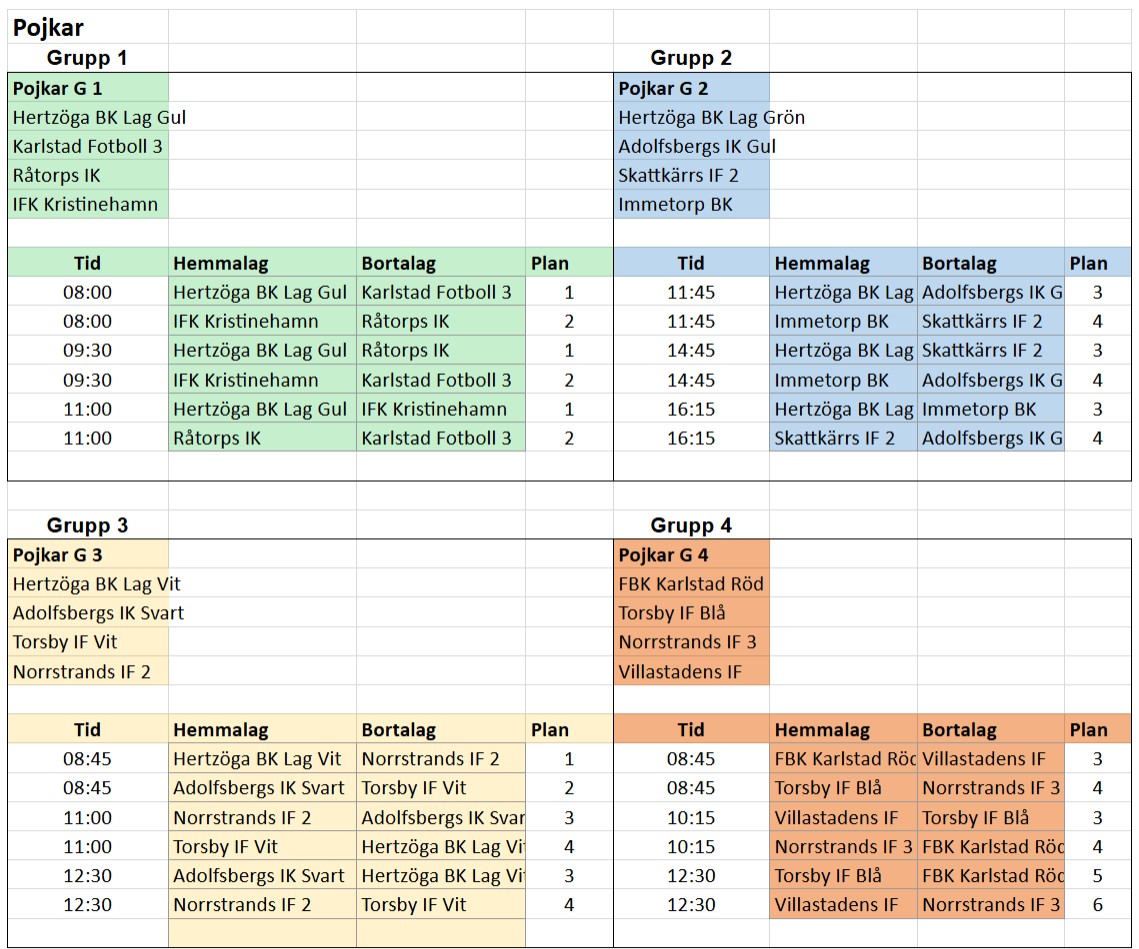Select home team "Råtorps IK" in 11:00 match
1139x949 pixels.
(x=217, y=438)
